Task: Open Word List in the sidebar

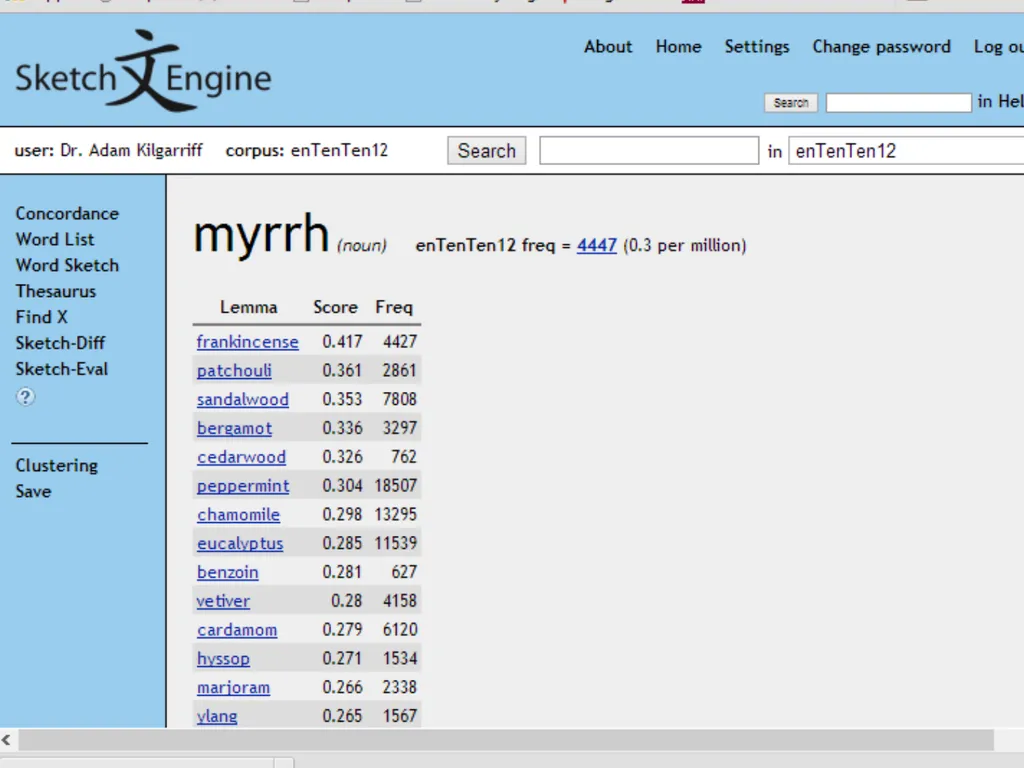Action: pos(55,239)
